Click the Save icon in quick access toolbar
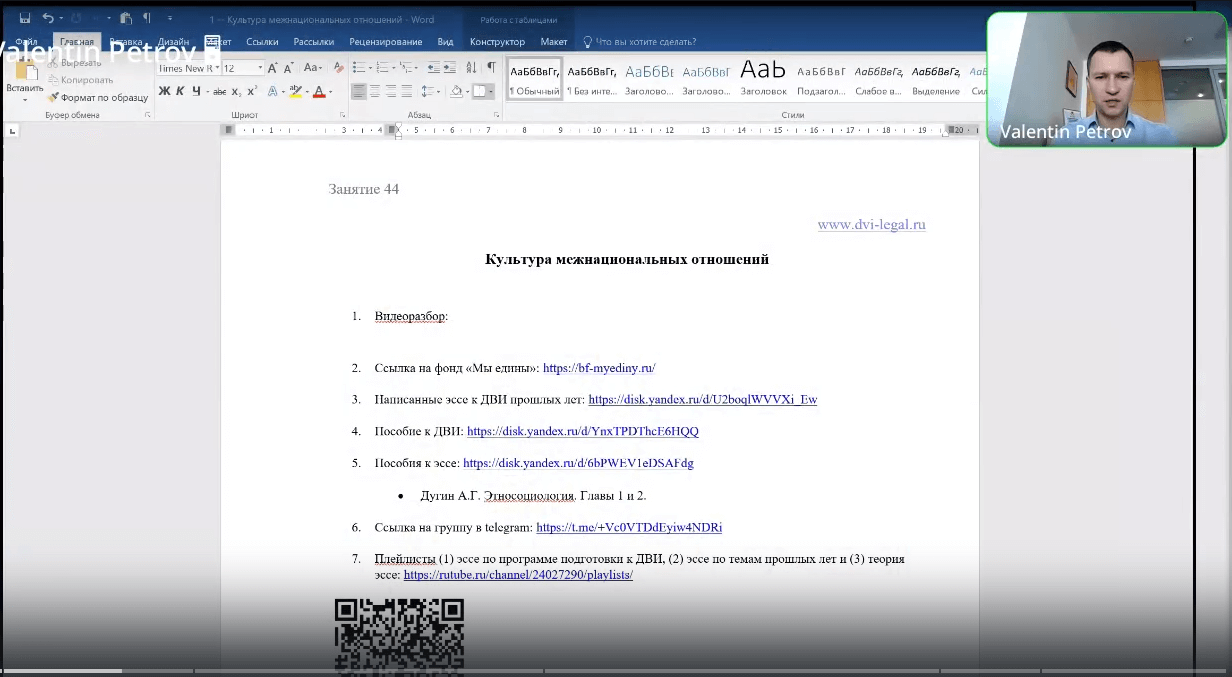Screen dimensions: 1232x677 click(25, 18)
